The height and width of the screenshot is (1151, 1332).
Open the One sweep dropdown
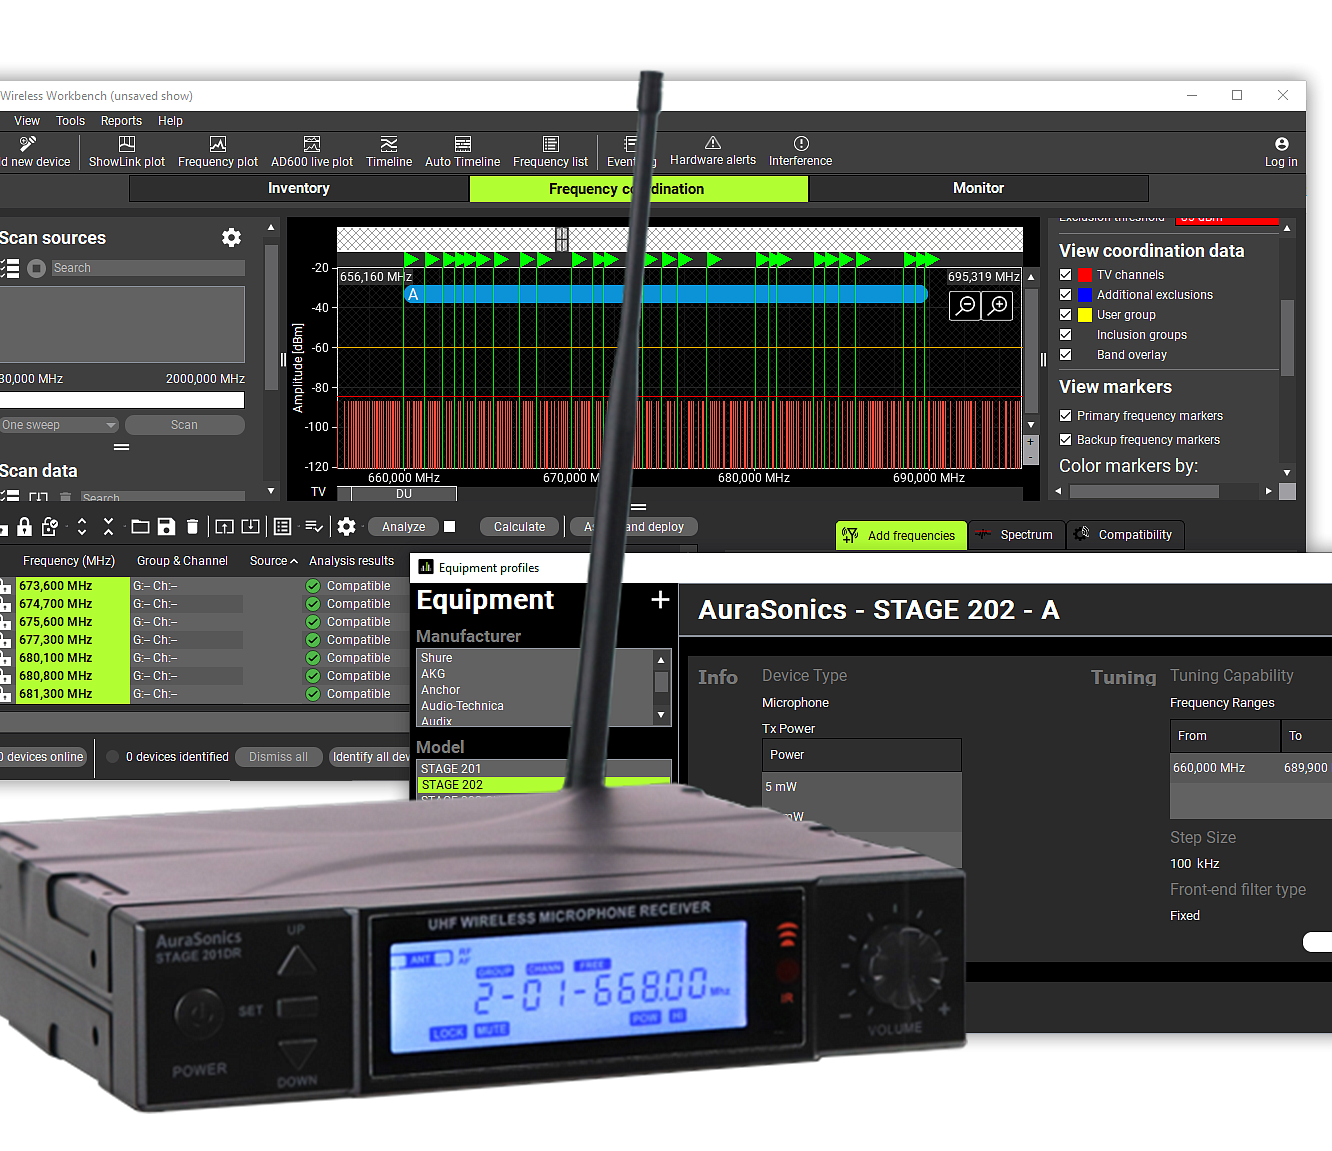pyautogui.click(x=59, y=425)
